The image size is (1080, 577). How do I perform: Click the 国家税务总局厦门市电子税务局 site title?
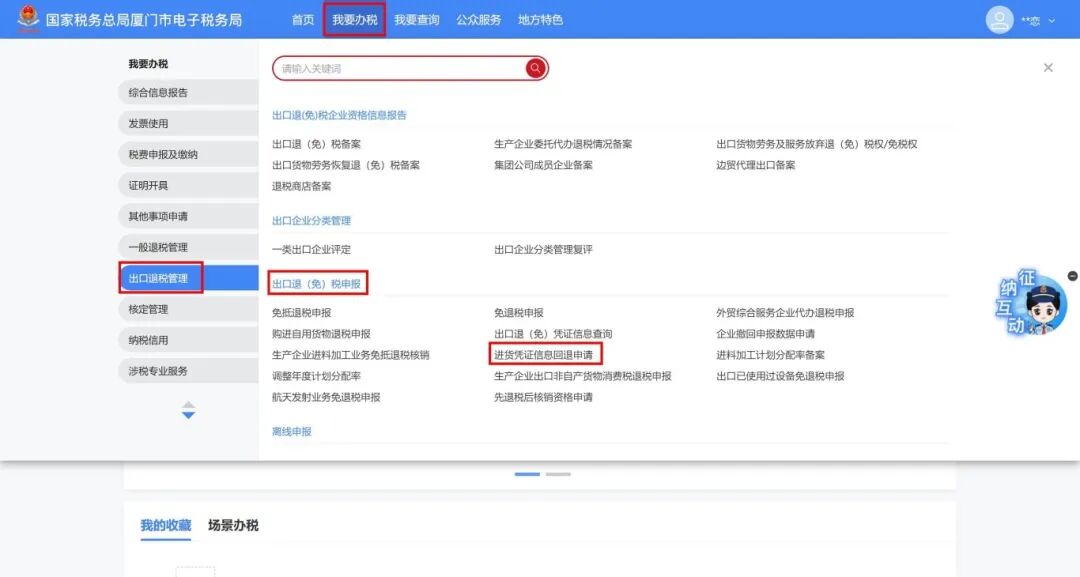[x=144, y=20]
